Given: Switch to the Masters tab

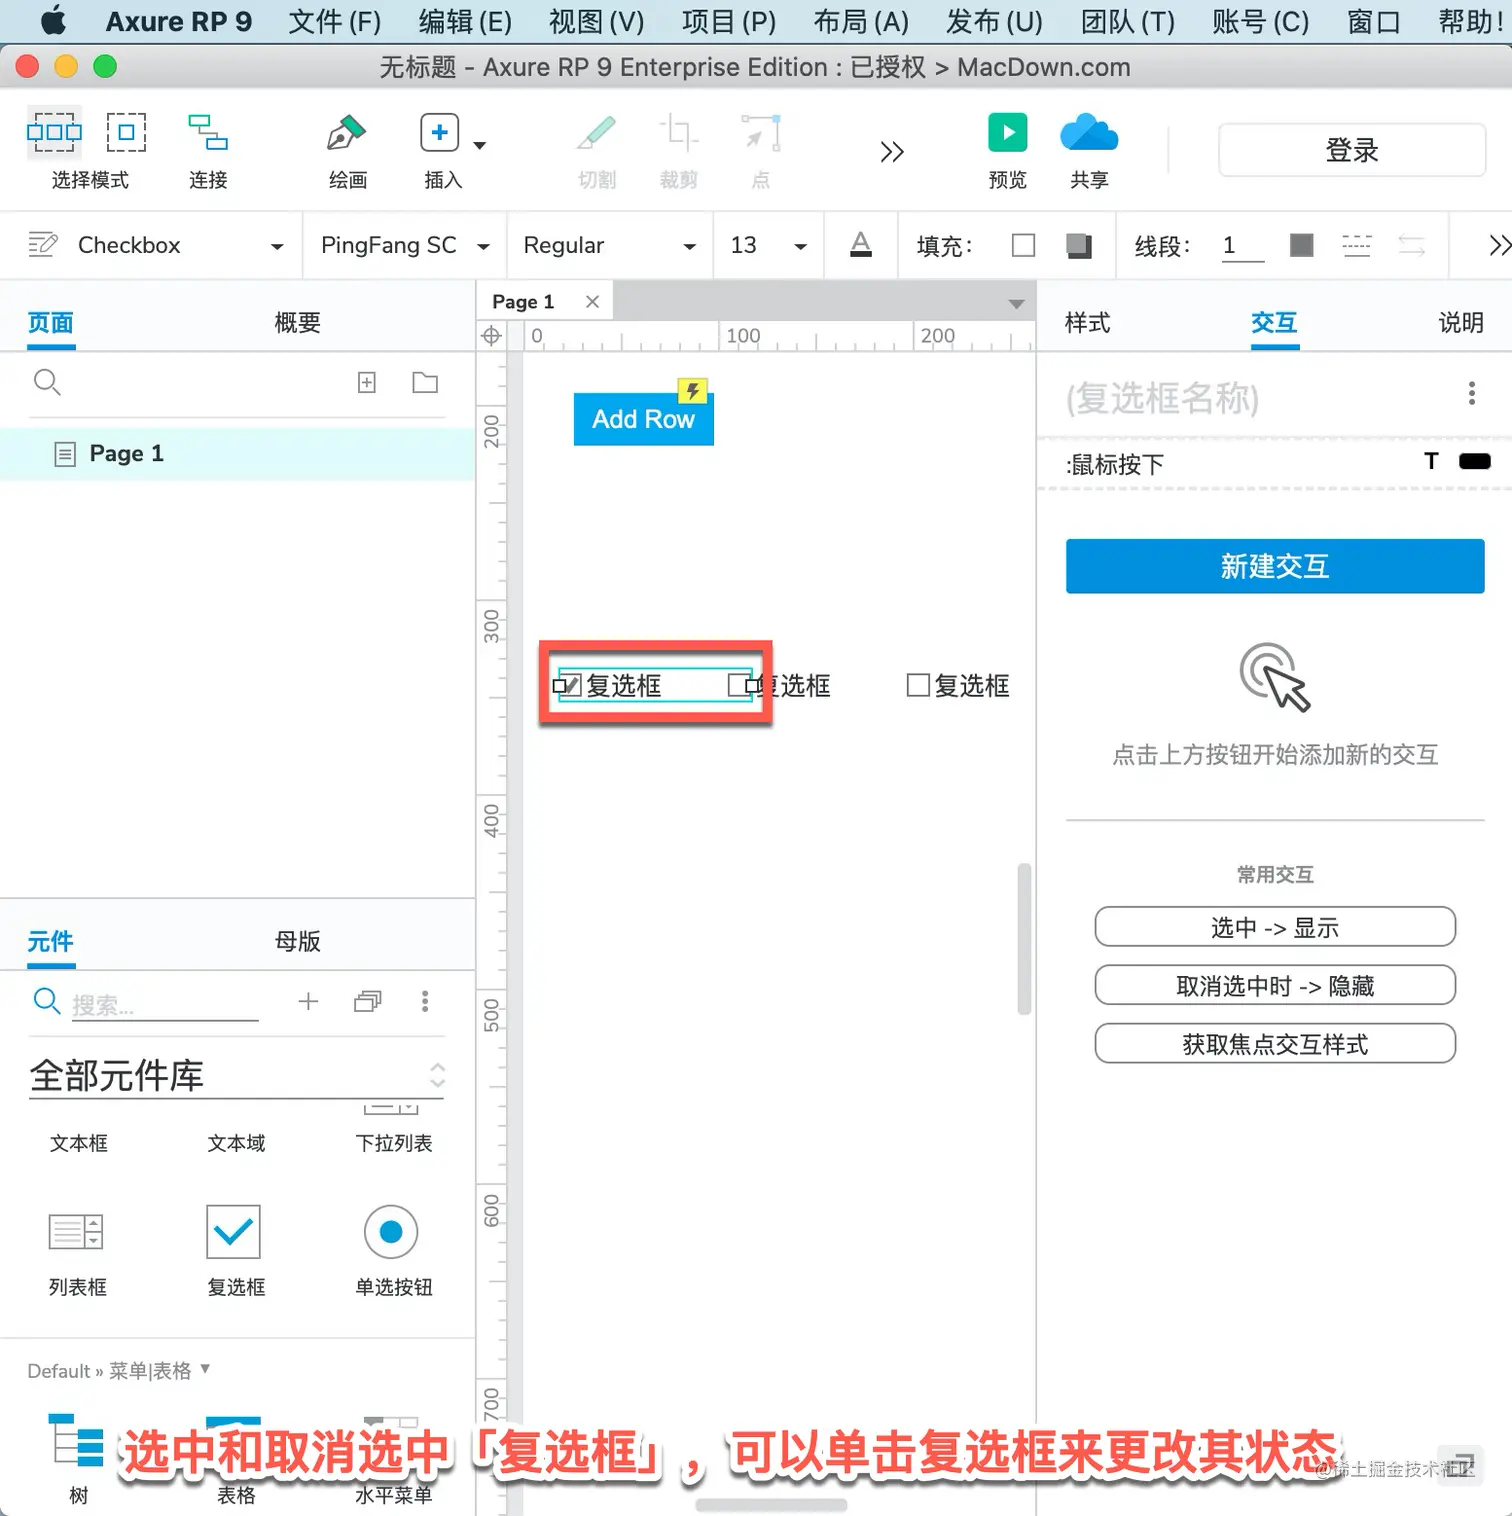Looking at the screenshot, I should (297, 941).
